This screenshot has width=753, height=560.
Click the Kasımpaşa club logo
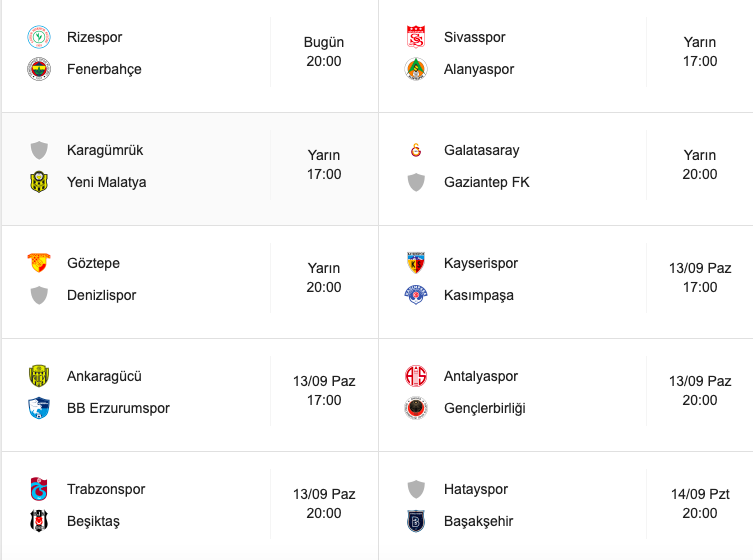point(416,295)
